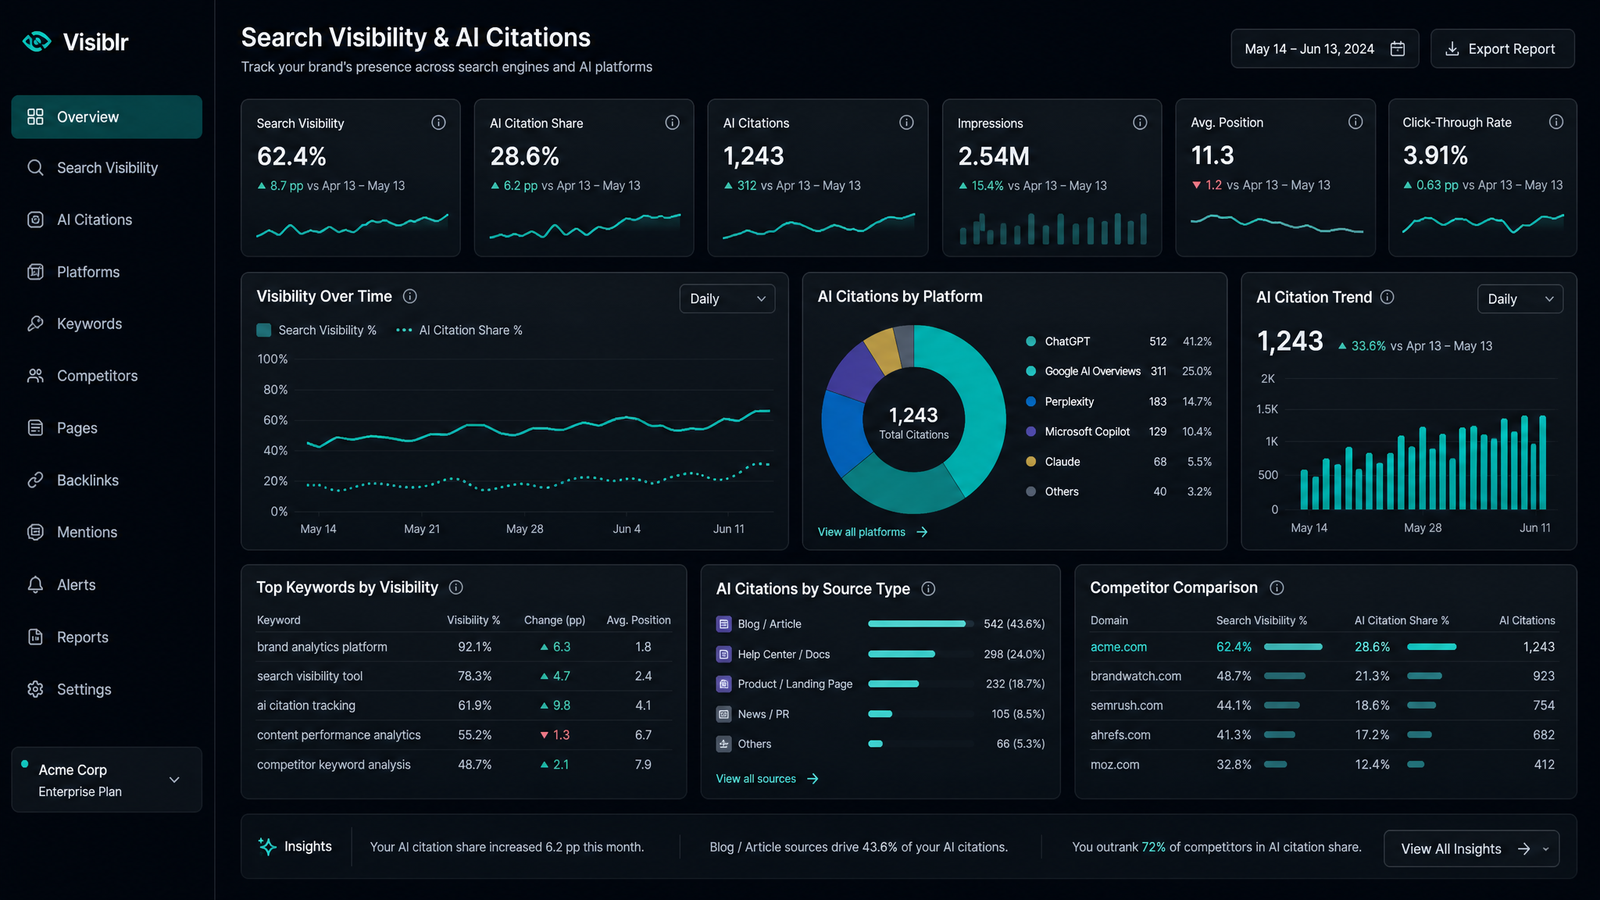Click the Perplexity legend color dot
This screenshot has height=900, width=1600.
1031,401
